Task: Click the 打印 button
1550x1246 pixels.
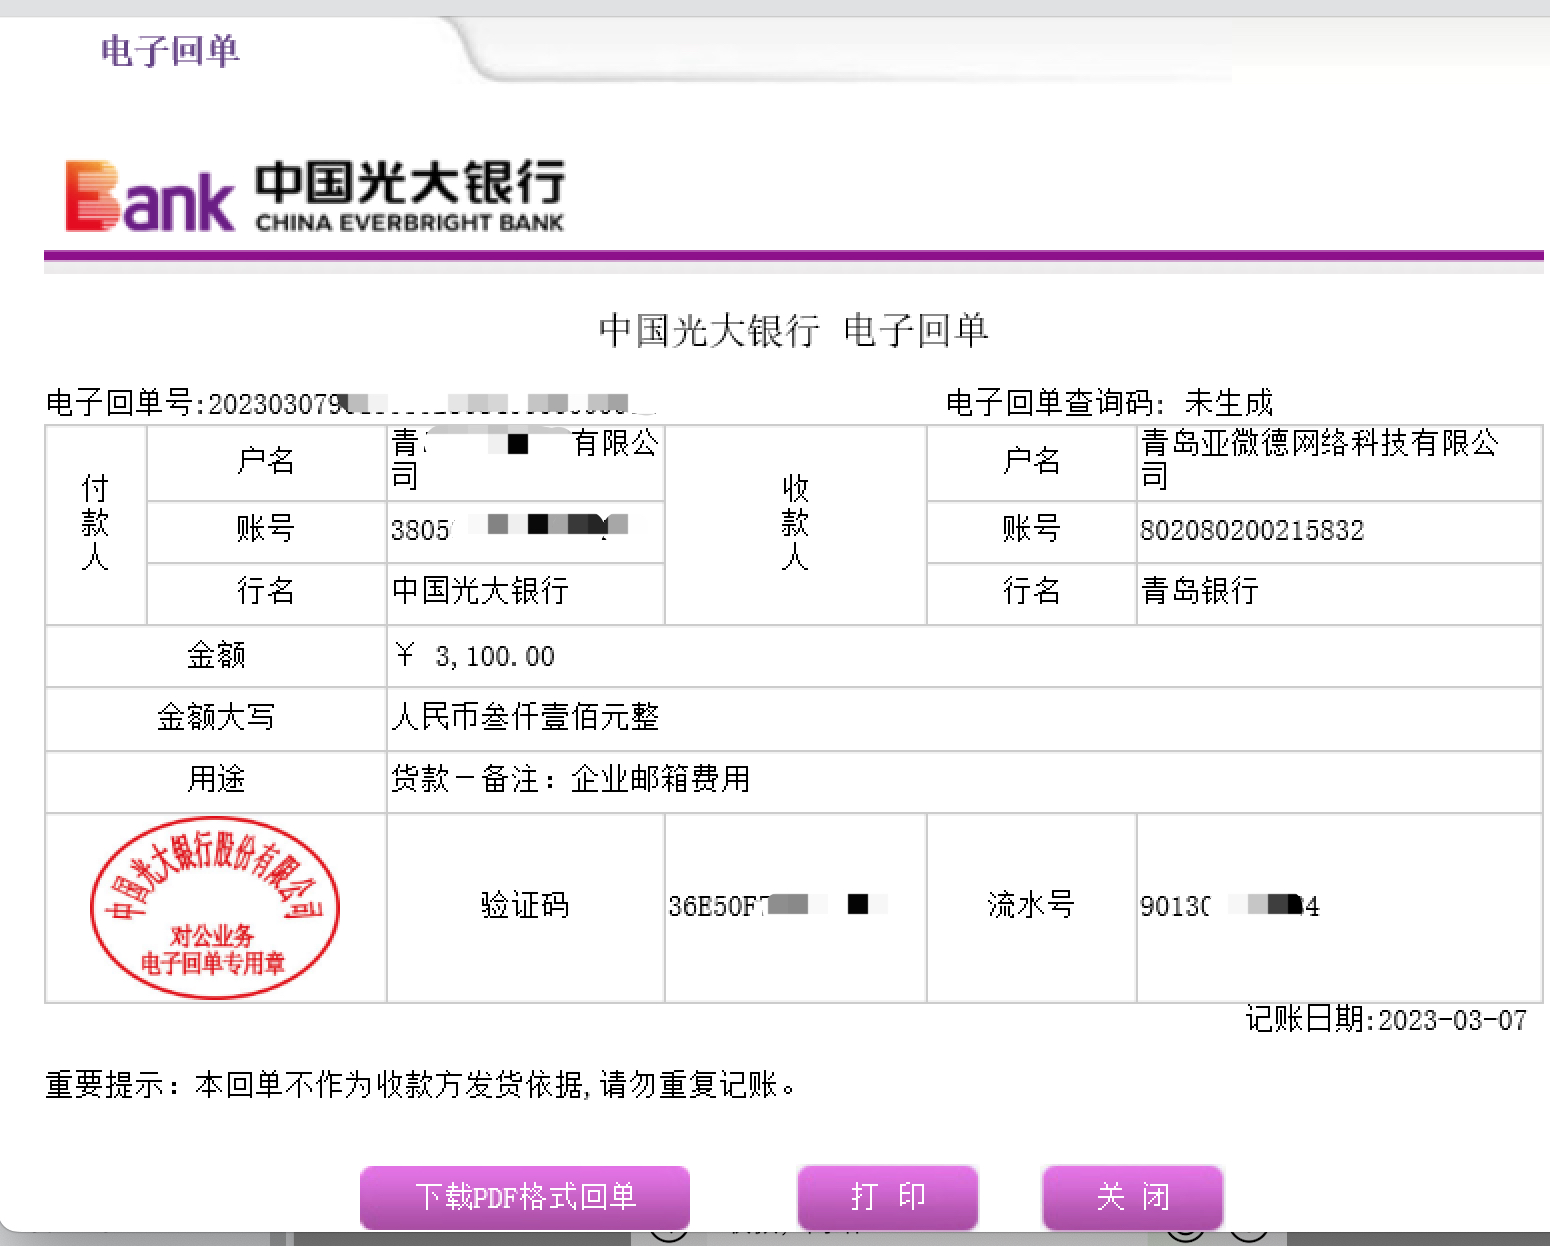Action: [888, 1197]
